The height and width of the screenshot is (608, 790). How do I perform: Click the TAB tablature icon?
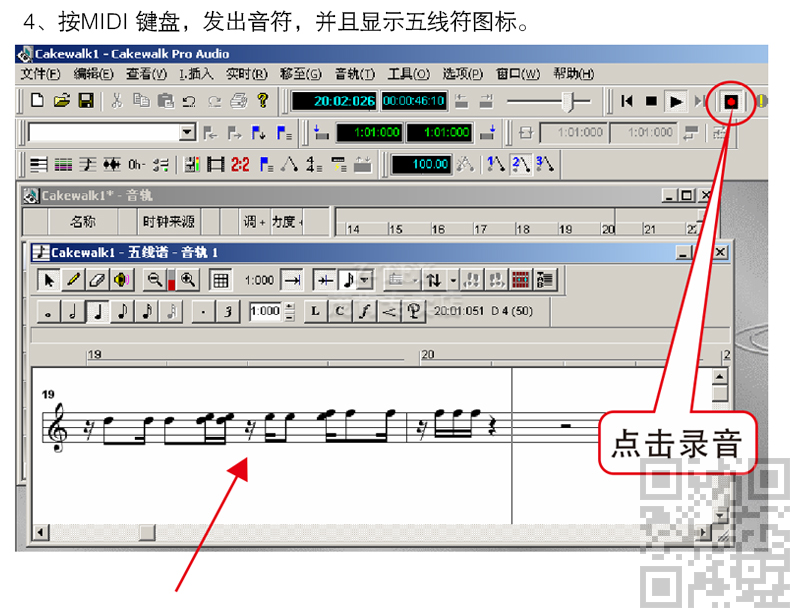(545, 280)
